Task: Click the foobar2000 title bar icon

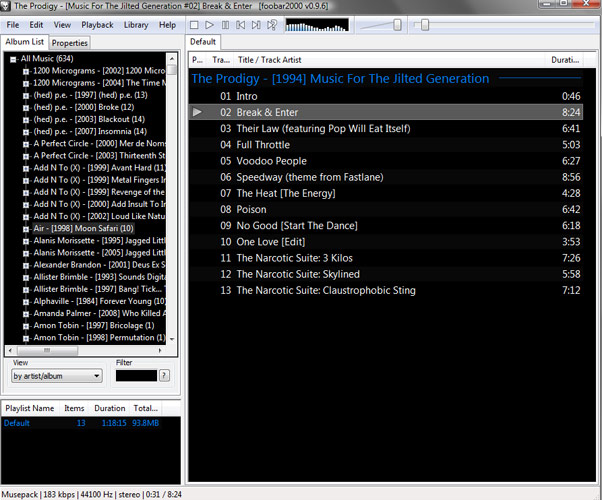Action: (5, 6)
